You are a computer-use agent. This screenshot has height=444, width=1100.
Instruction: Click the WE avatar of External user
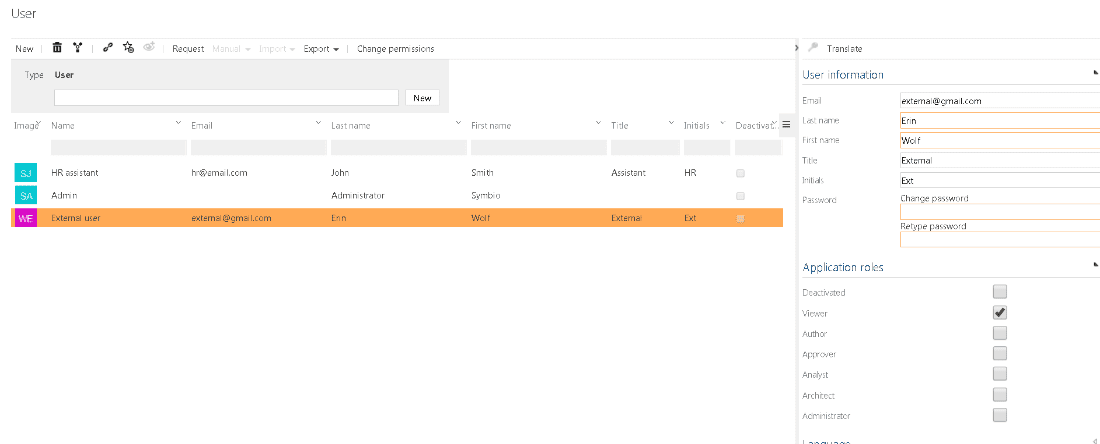point(25,218)
